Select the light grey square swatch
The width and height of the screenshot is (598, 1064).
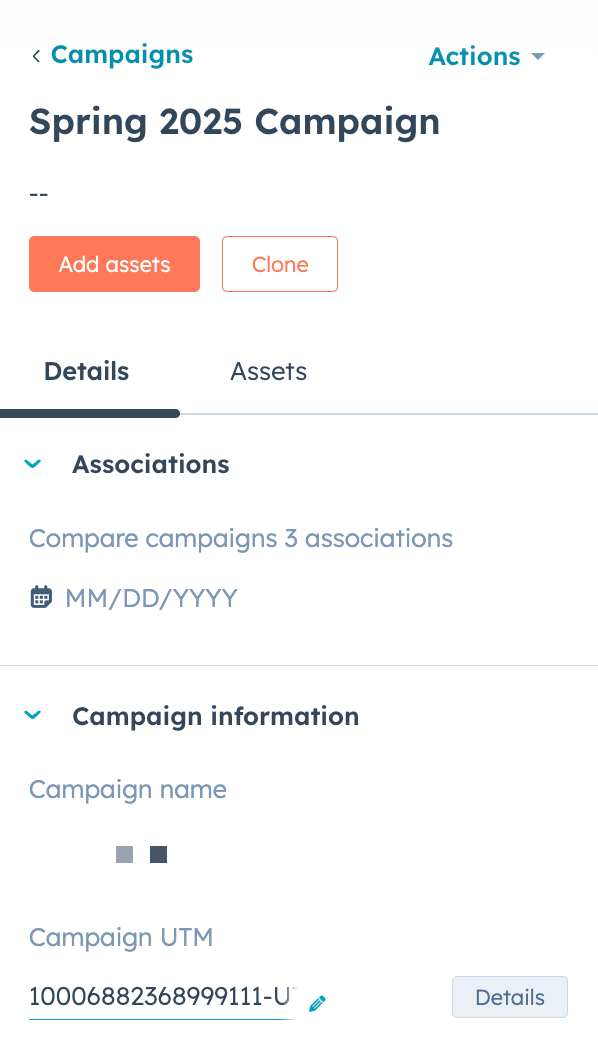pyautogui.click(x=124, y=854)
